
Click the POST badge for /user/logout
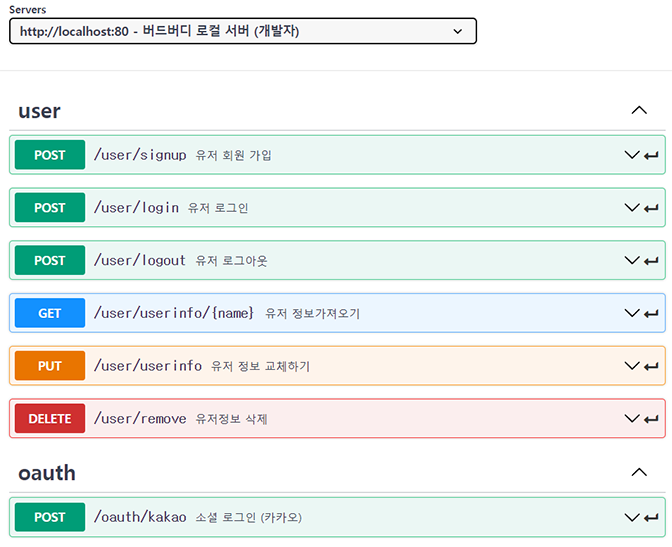[50, 260]
